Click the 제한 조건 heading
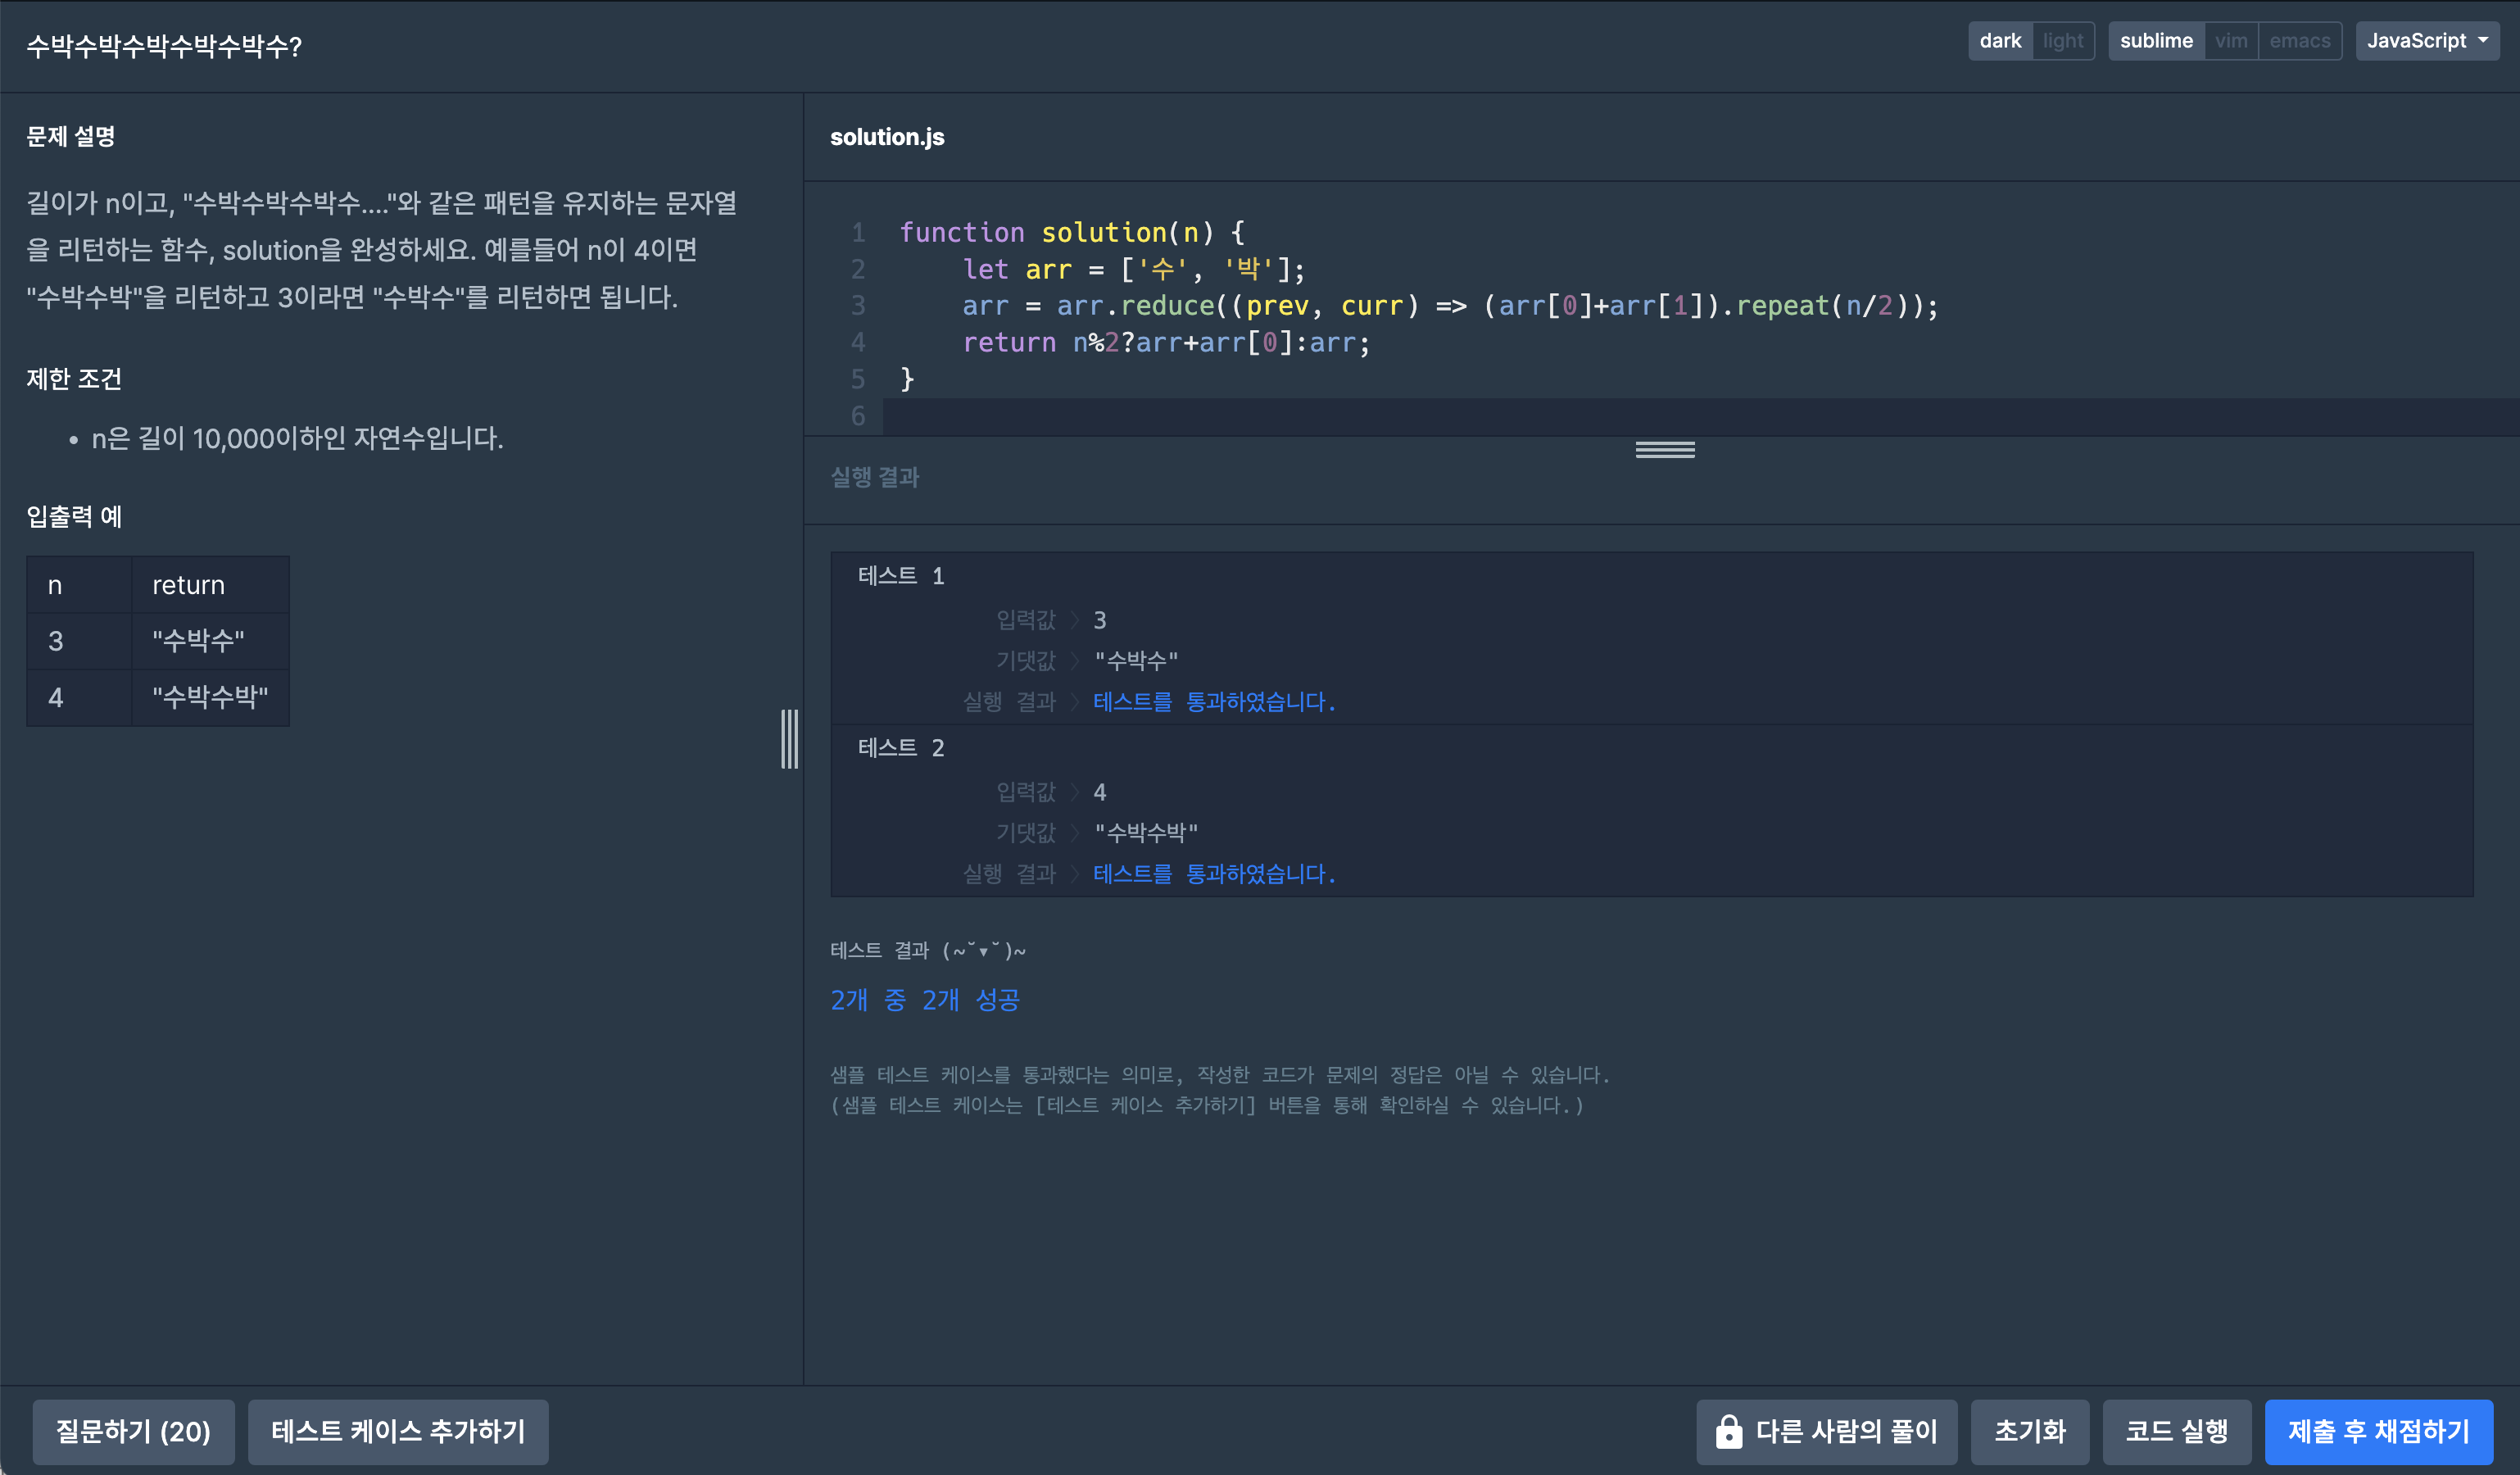This screenshot has width=2520, height=1475. pyautogui.click(x=74, y=379)
